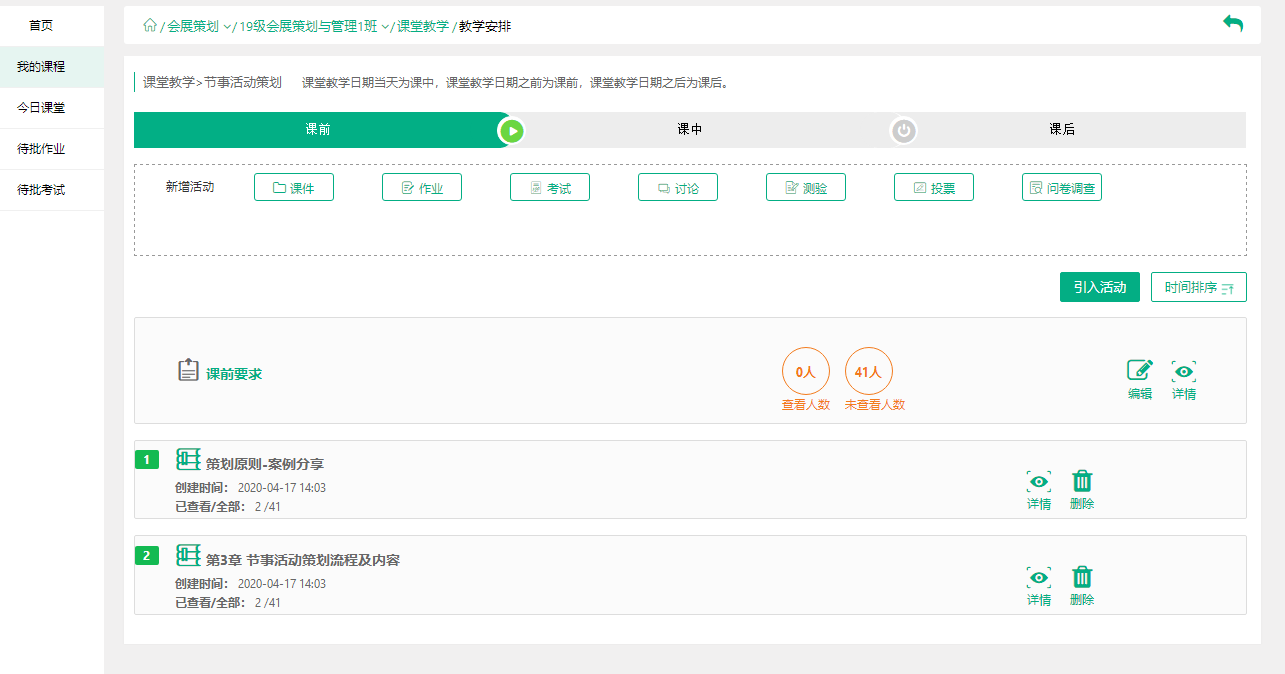Click the green back arrow icon
Viewport: 1285px width, 674px height.
(x=1233, y=24)
